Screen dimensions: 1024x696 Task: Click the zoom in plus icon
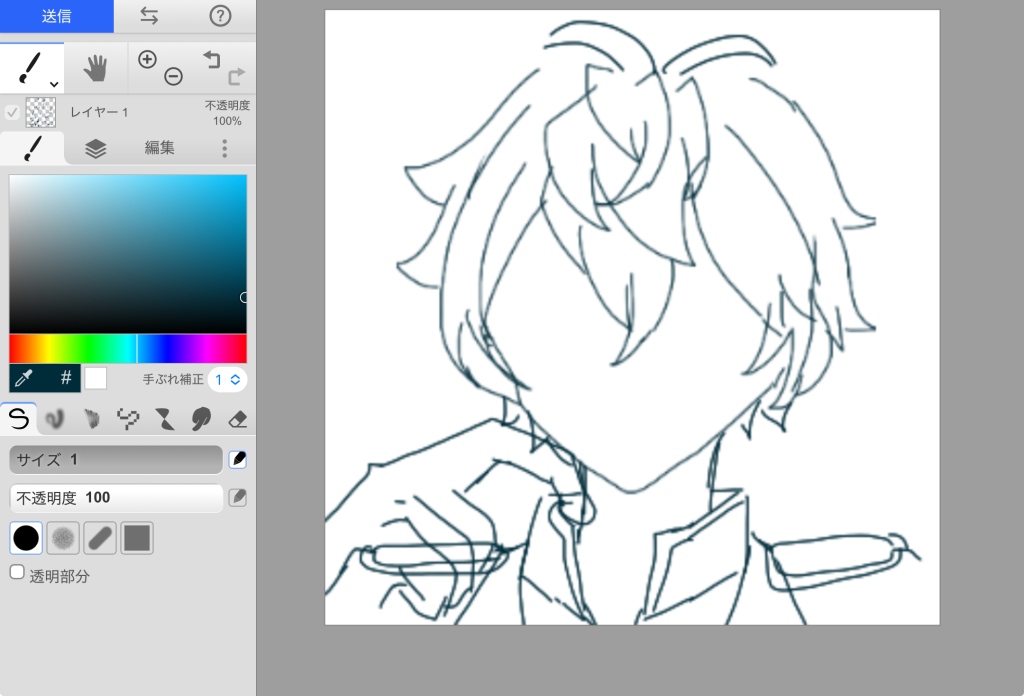pos(147,59)
